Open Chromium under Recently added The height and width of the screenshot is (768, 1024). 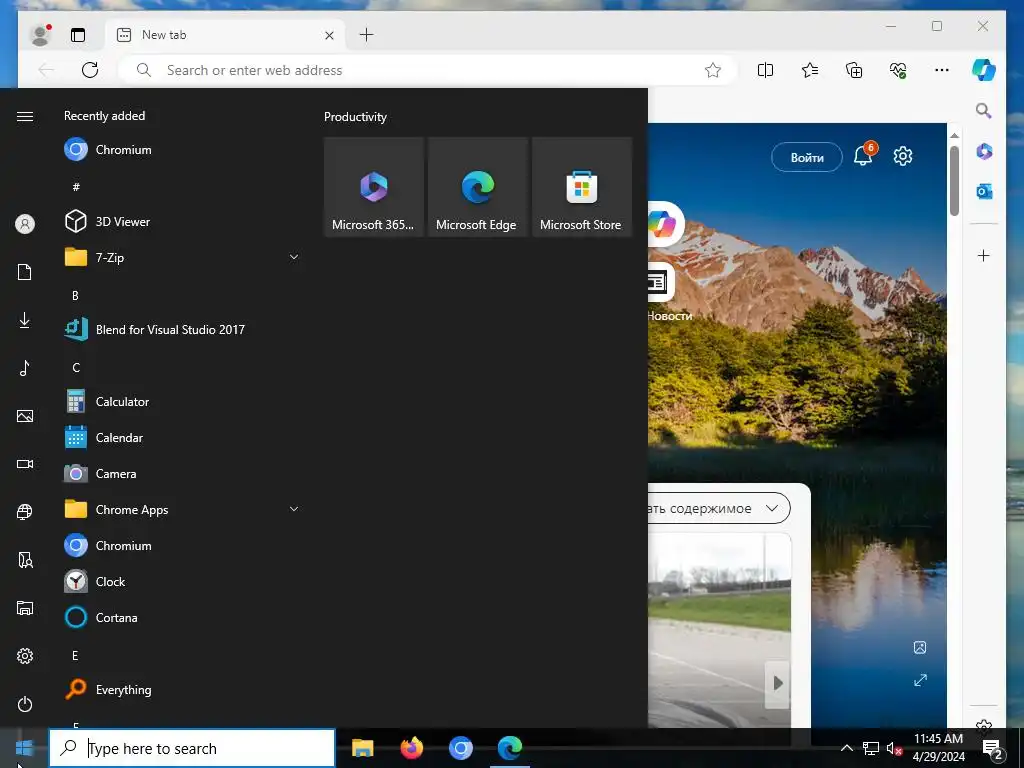pyautogui.click(x=182, y=150)
